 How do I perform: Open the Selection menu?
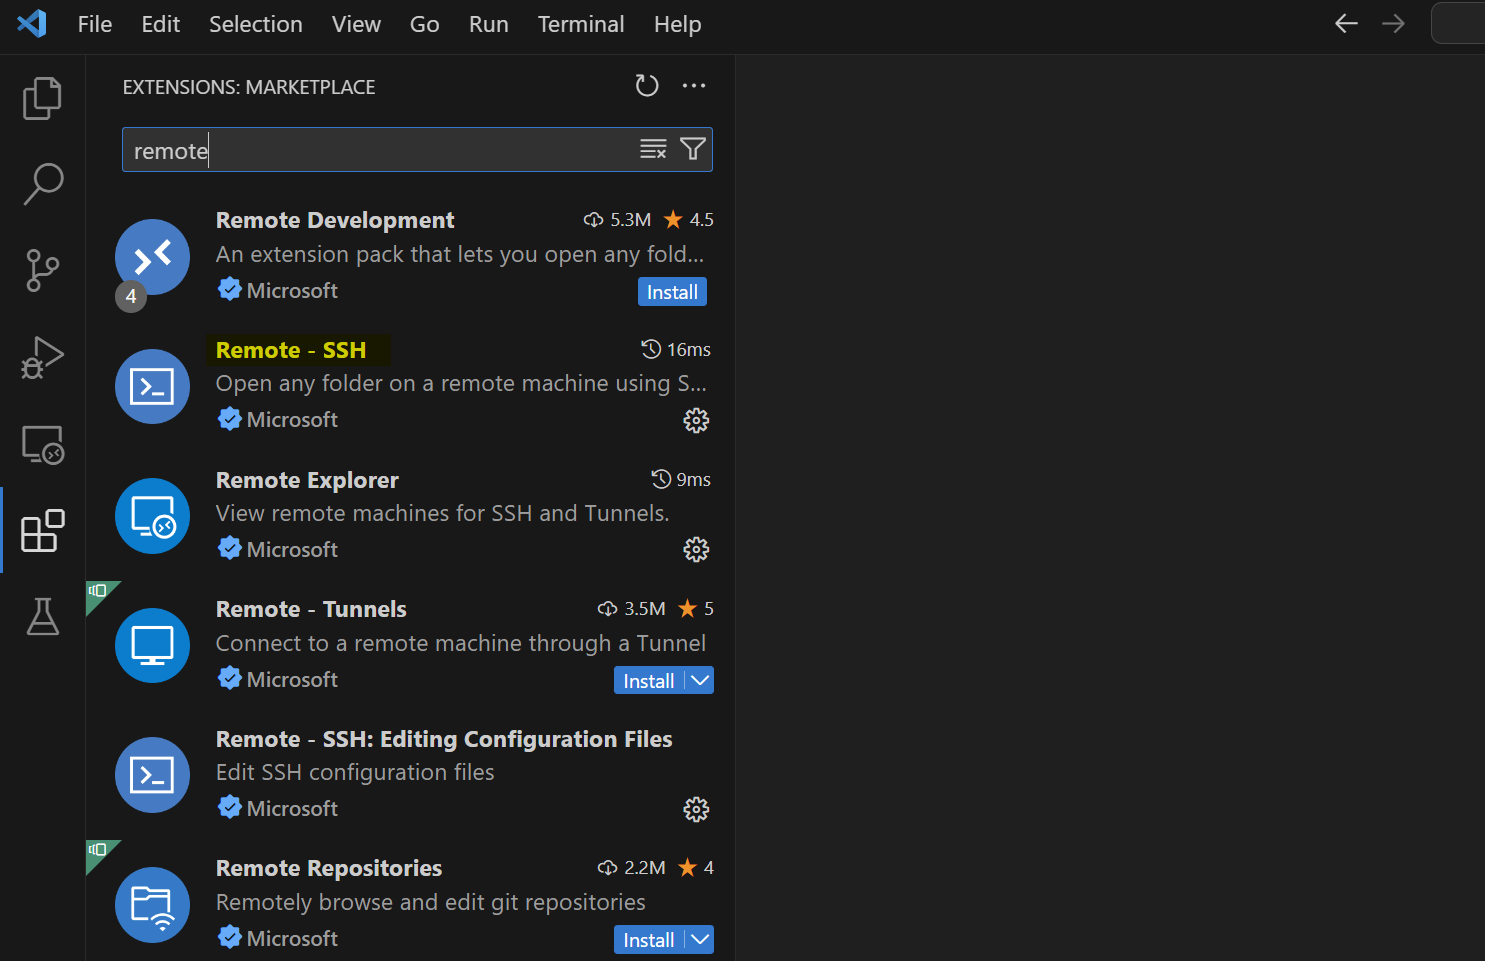coord(256,24)
